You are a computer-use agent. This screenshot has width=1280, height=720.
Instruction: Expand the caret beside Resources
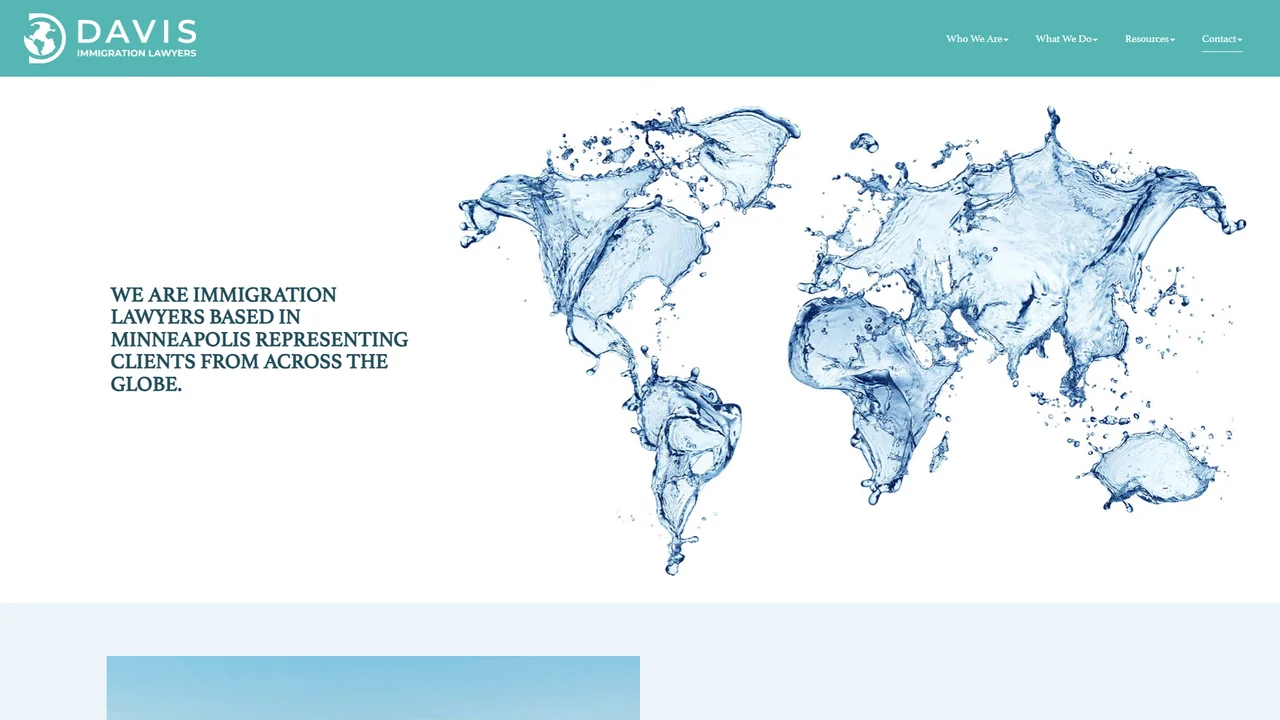[x=1173, y=40]
